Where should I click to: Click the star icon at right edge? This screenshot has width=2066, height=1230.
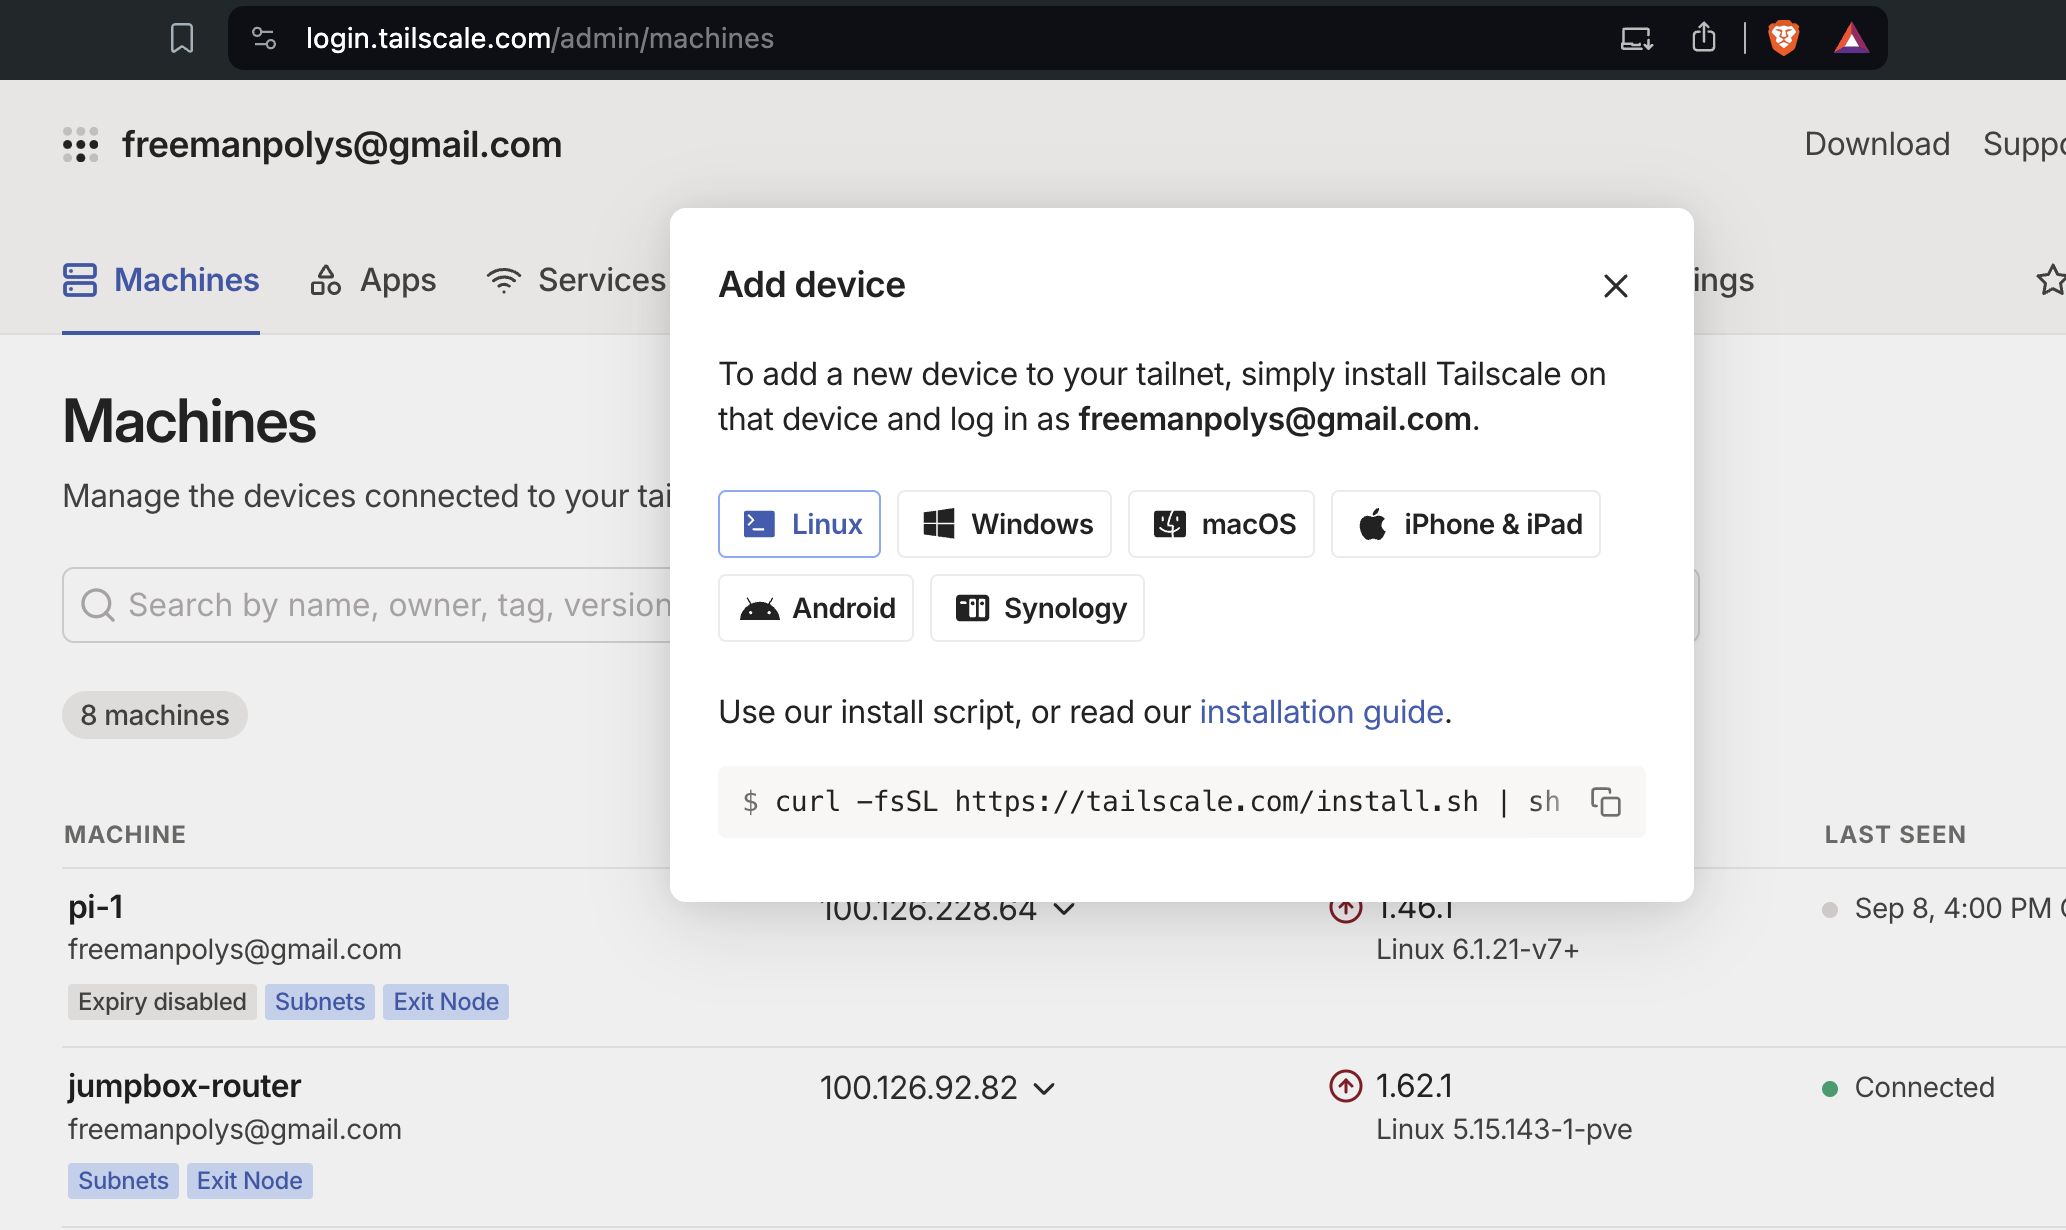pyautogui.click(x=2051, y=280)
